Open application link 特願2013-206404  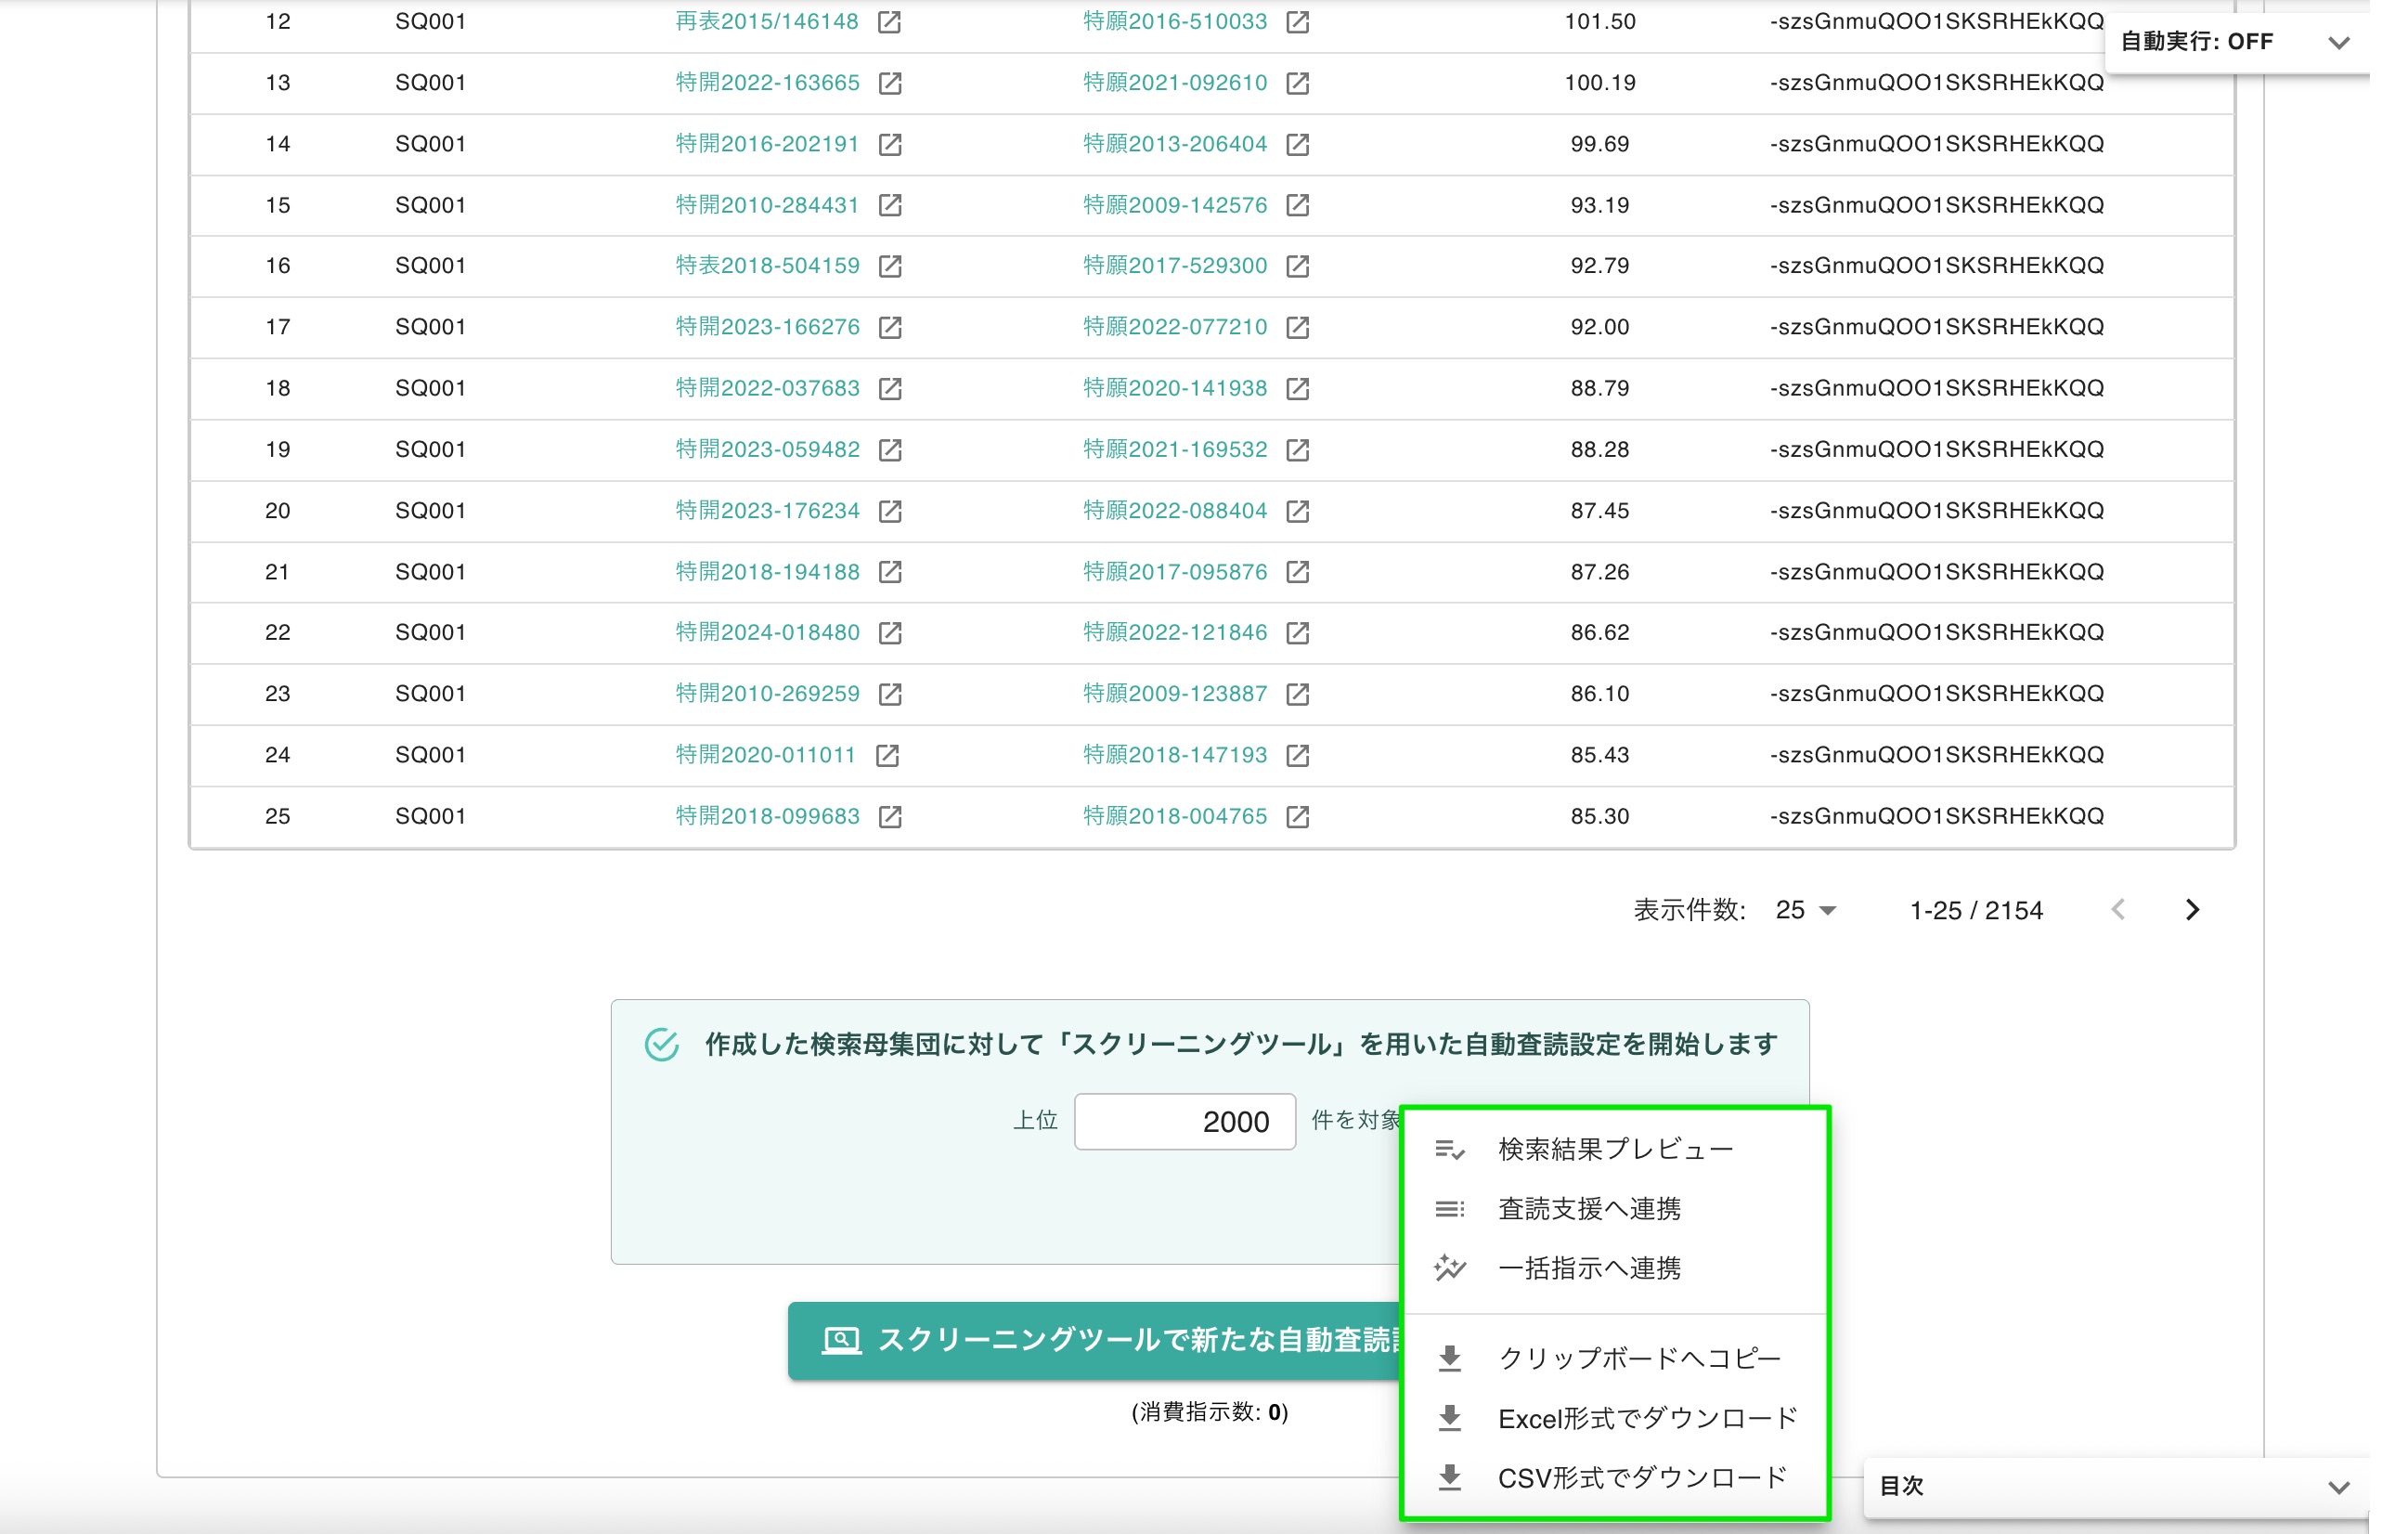point(1175,144)
